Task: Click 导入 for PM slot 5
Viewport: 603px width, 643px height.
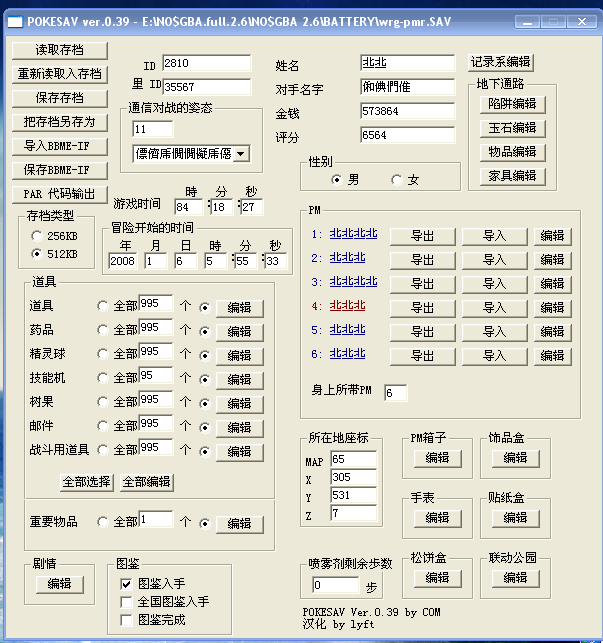Action: coord(495,332)
